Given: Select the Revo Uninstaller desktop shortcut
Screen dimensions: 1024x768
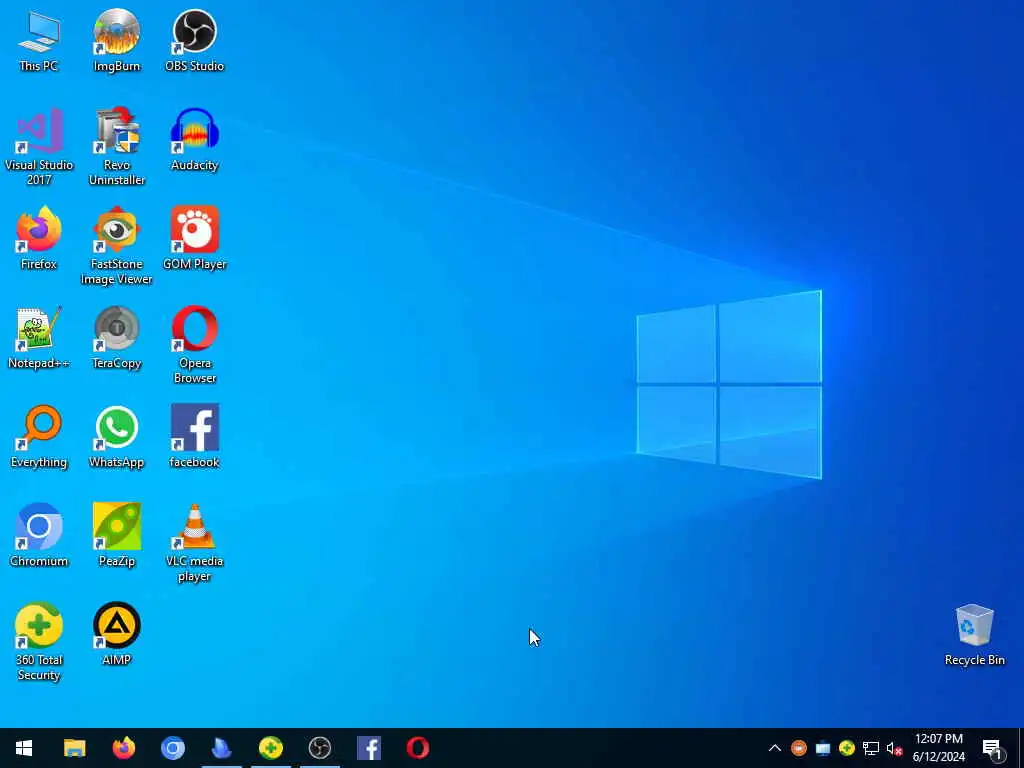Looking at the screenshot, I should 116,147.
